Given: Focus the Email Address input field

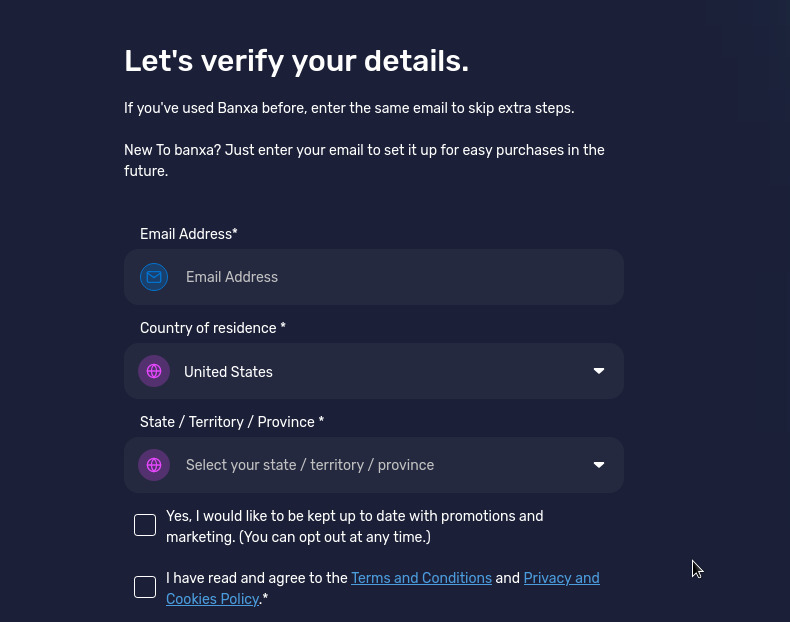Looking at the screenshot, I should [x=374, y=277].
